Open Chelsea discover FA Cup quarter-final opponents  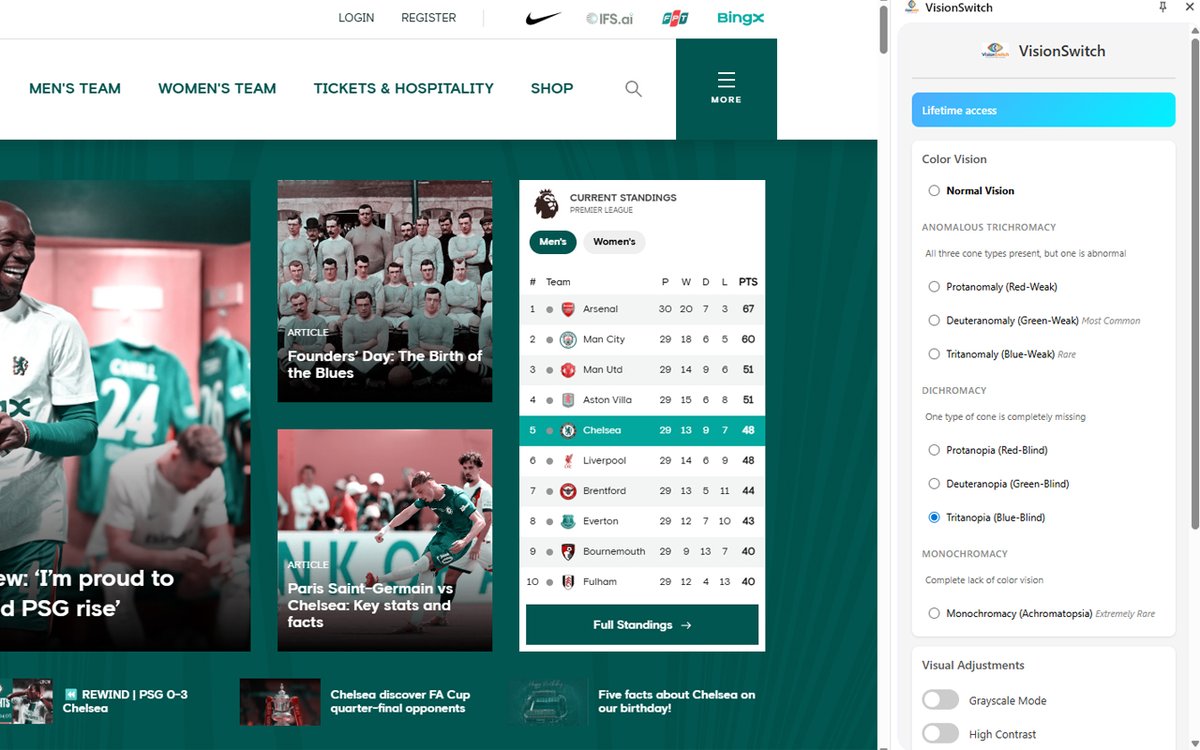tap(400, 701)
